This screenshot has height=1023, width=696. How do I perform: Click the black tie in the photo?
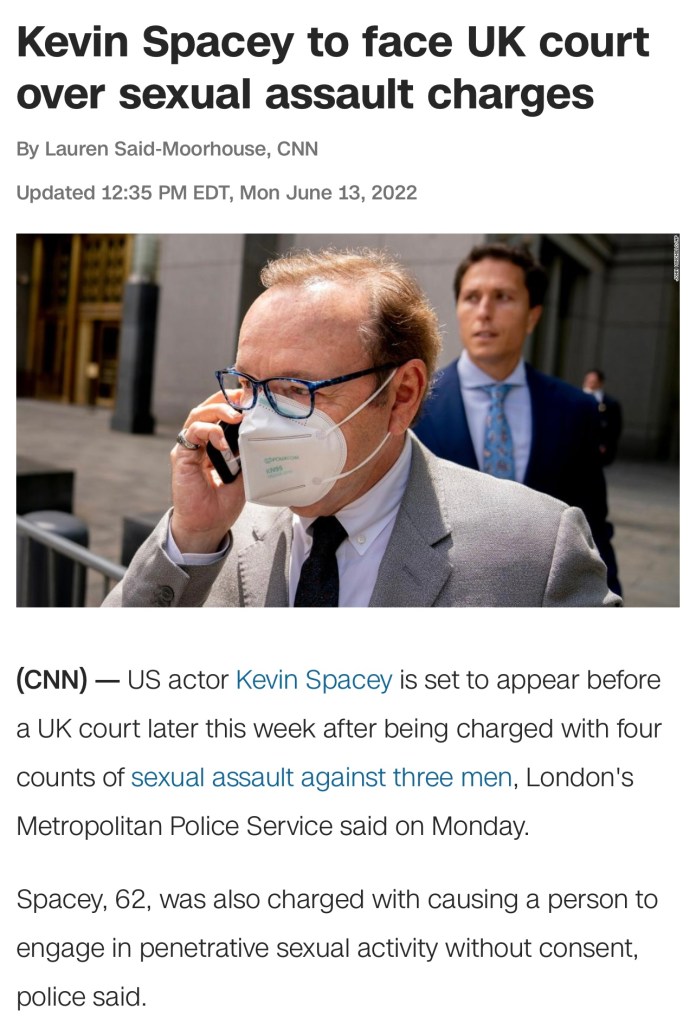point(320,561)
